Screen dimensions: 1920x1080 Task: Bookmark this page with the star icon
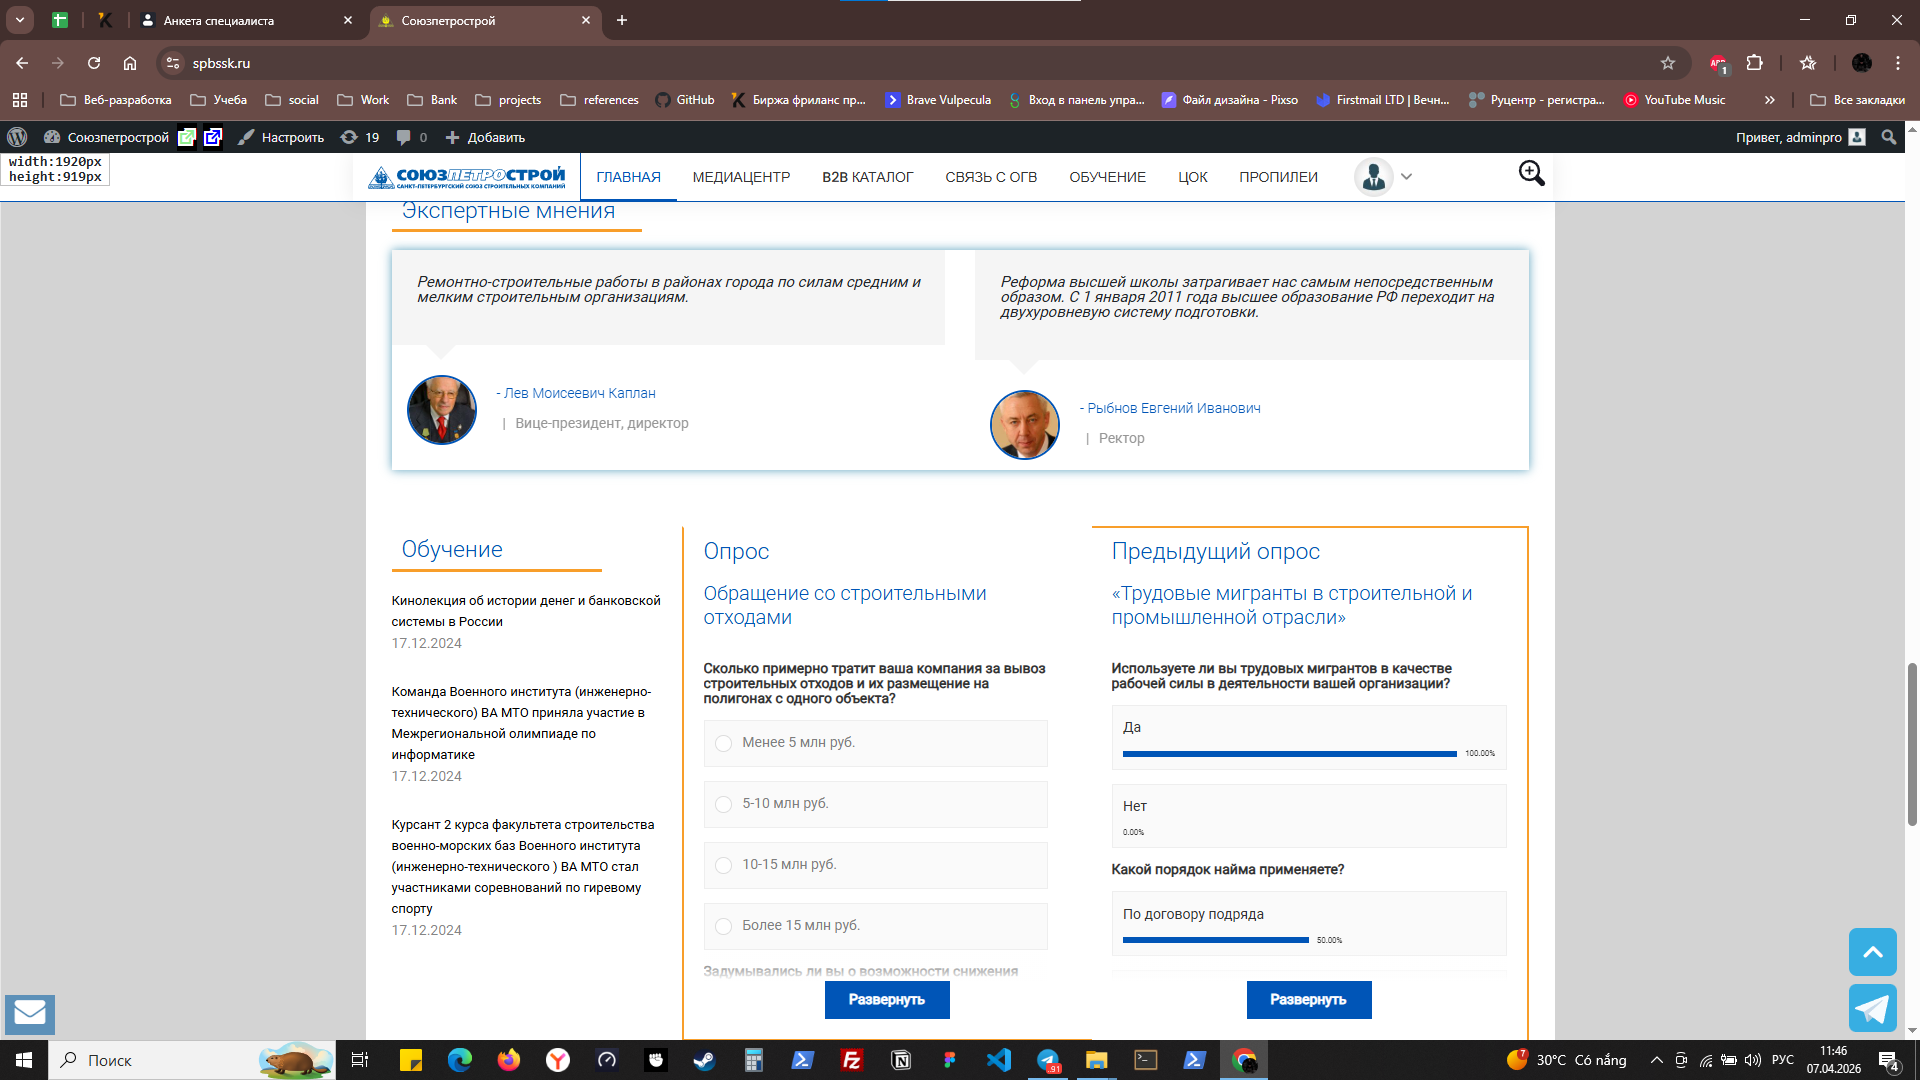tap(1668, 63)
